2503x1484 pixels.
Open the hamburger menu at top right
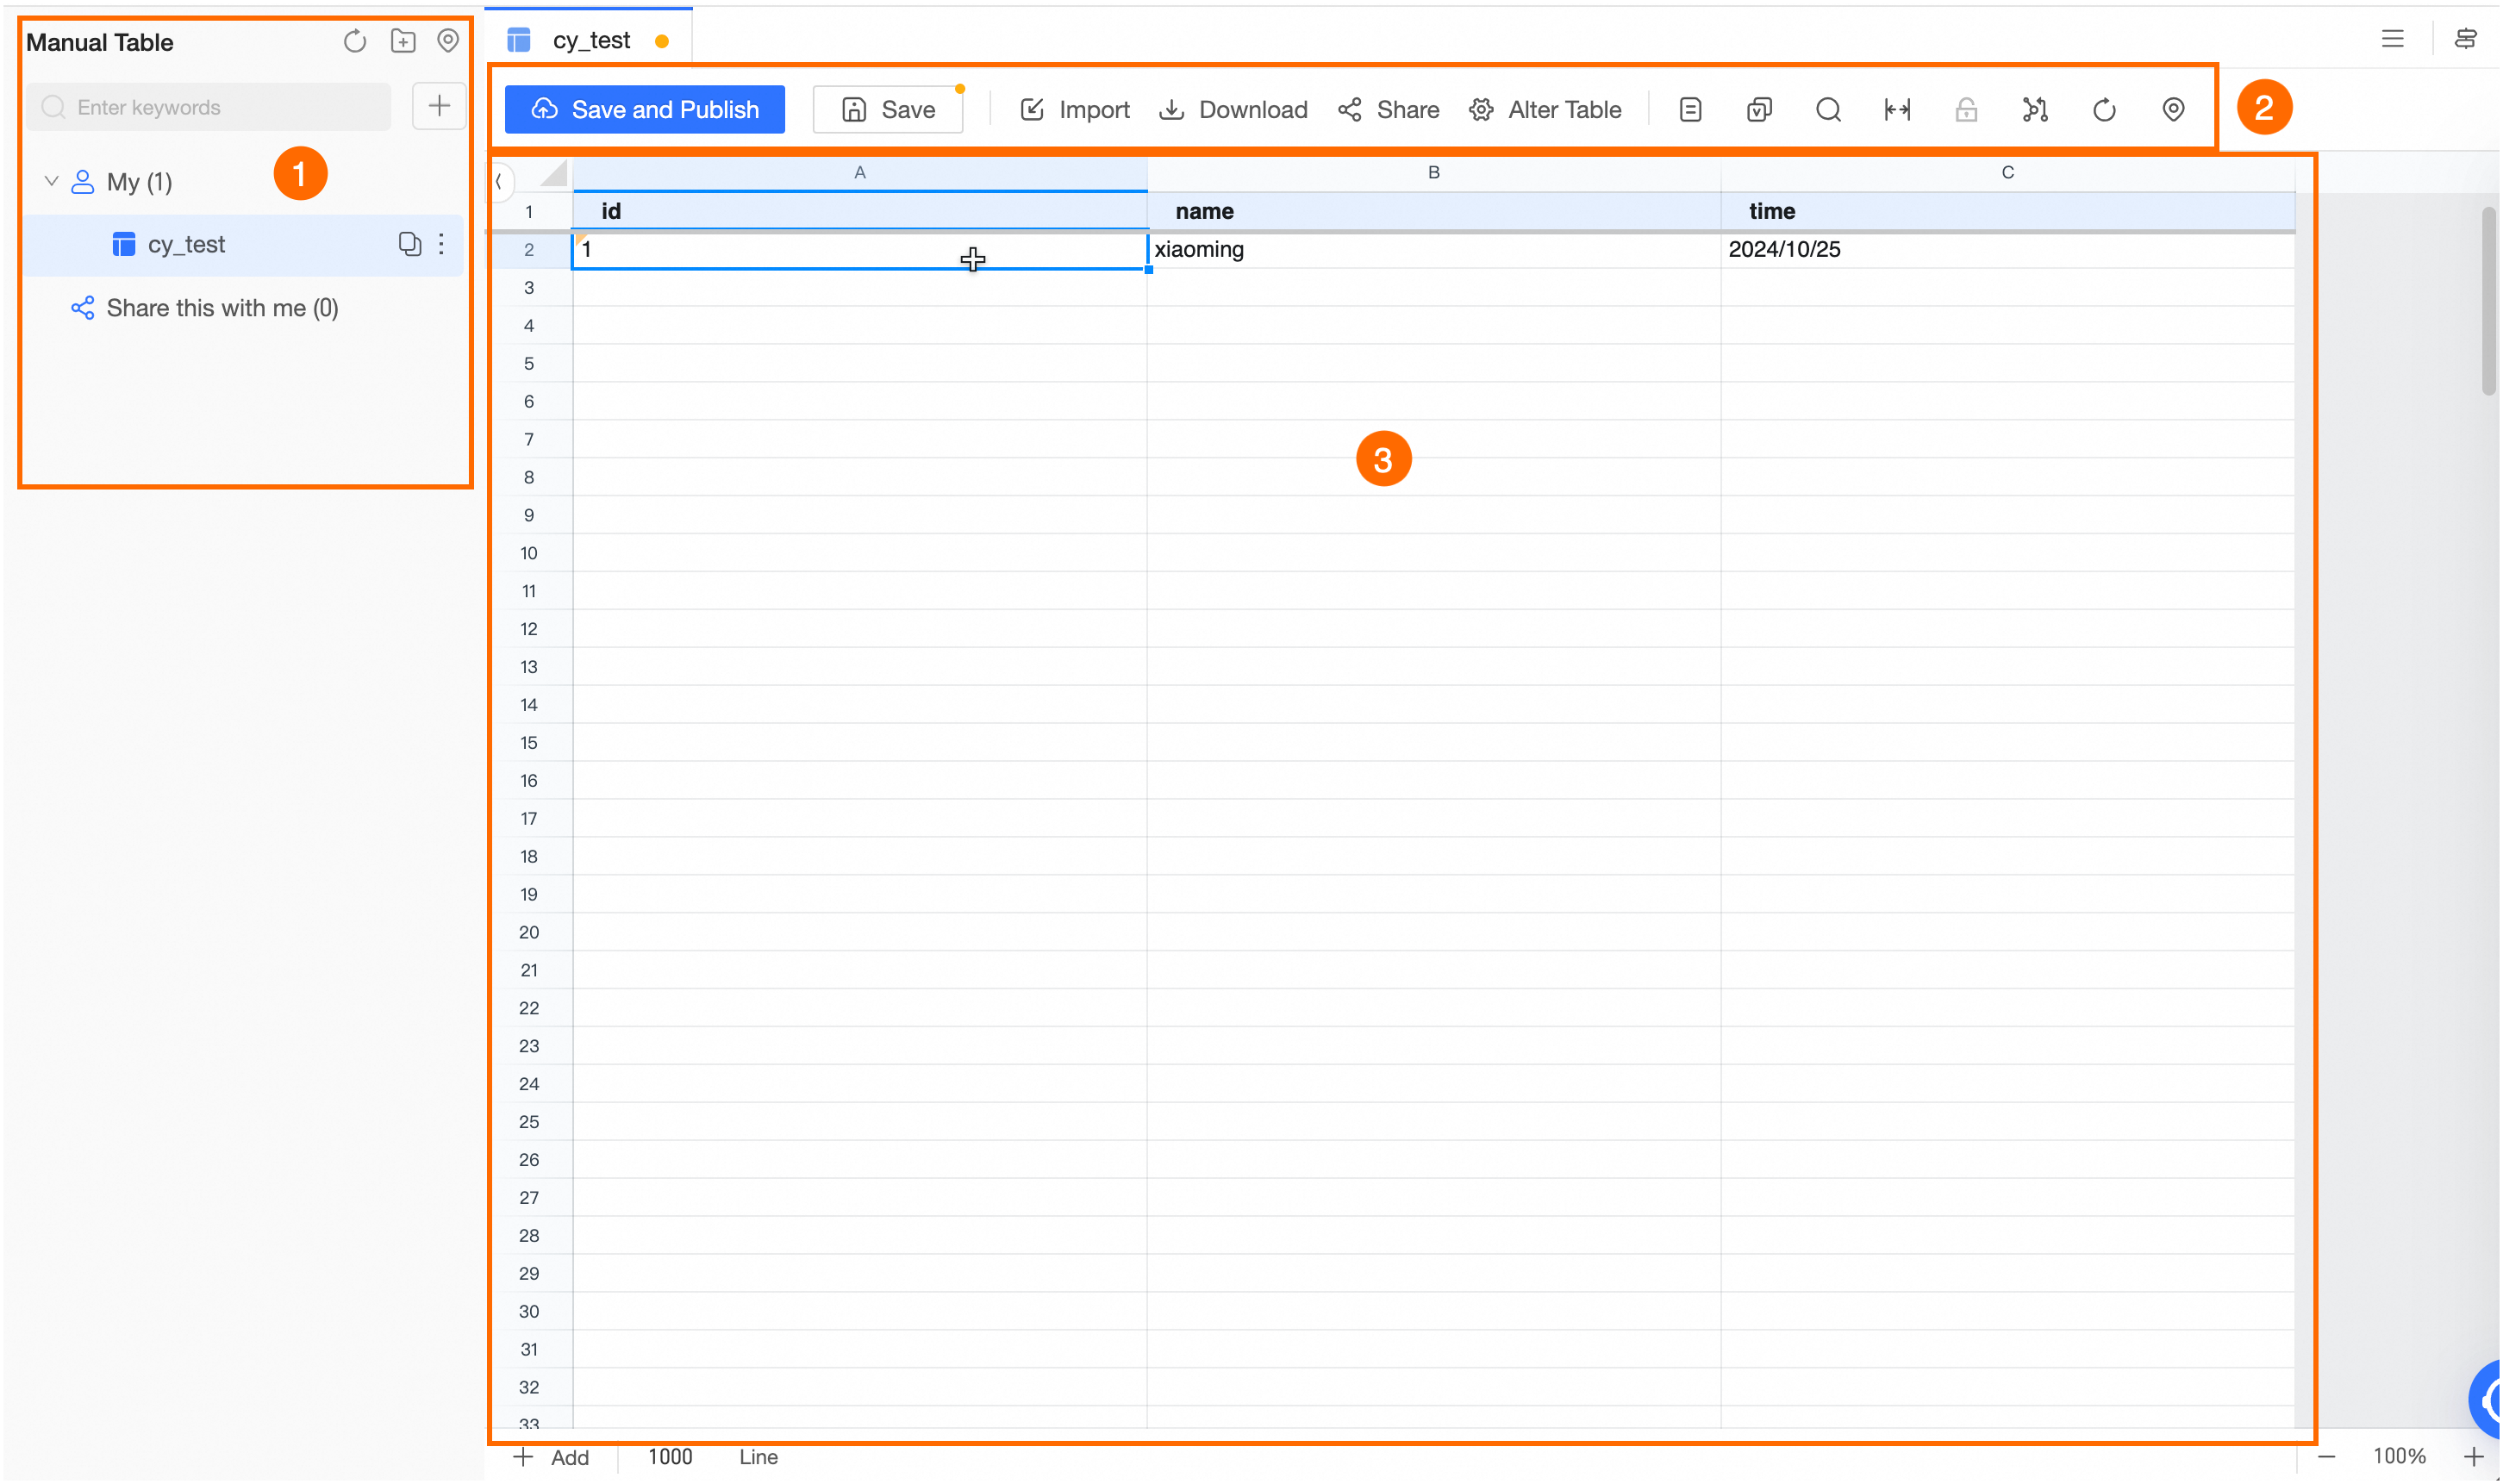(2391, 39)
